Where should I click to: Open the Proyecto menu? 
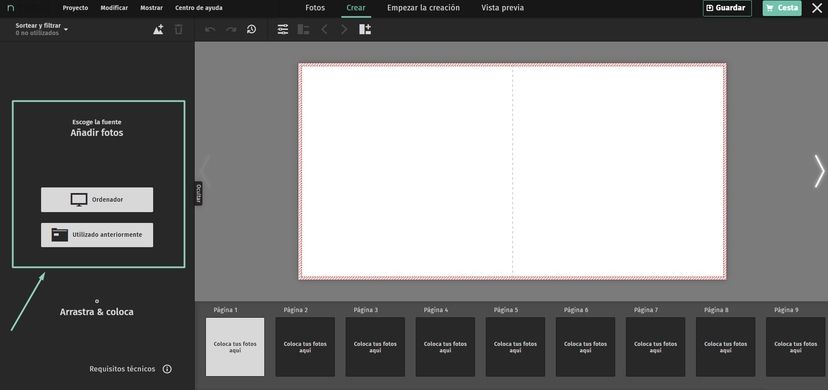coord(76,8)
